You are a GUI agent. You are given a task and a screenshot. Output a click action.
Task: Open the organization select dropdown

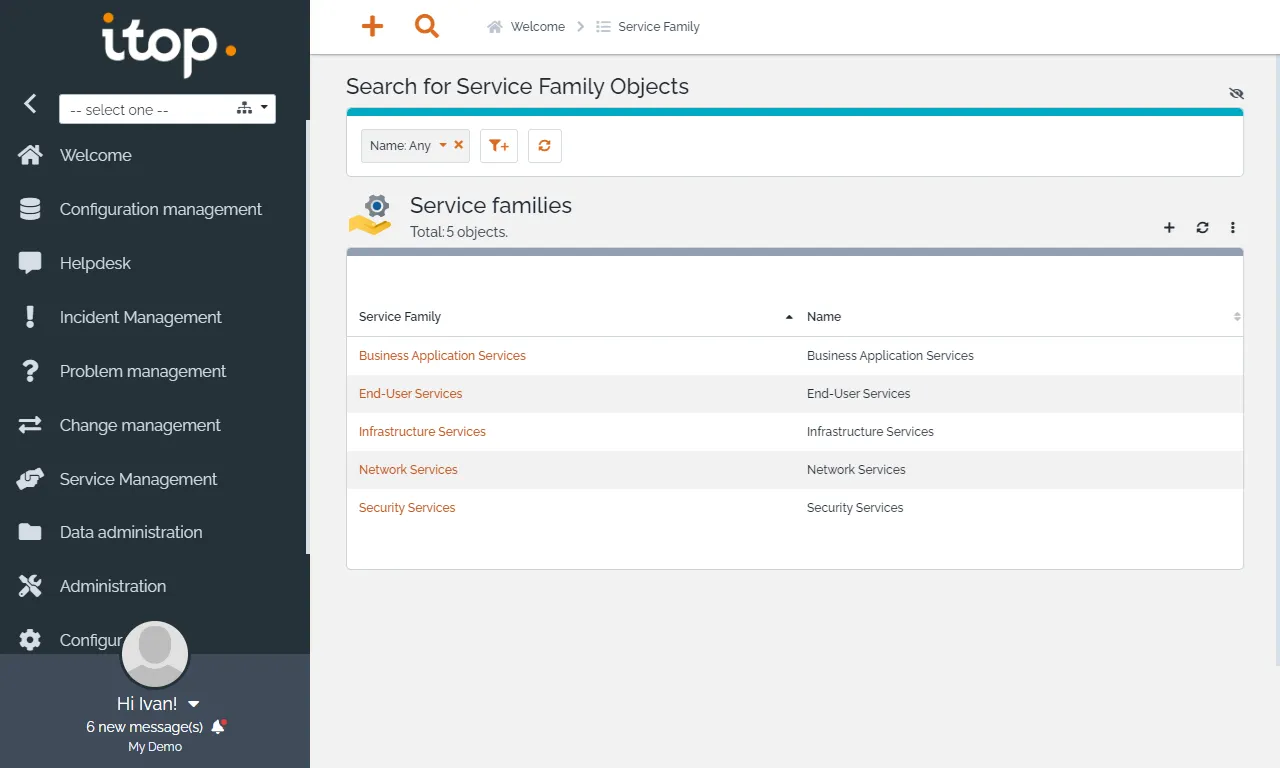tap(167, 109)
